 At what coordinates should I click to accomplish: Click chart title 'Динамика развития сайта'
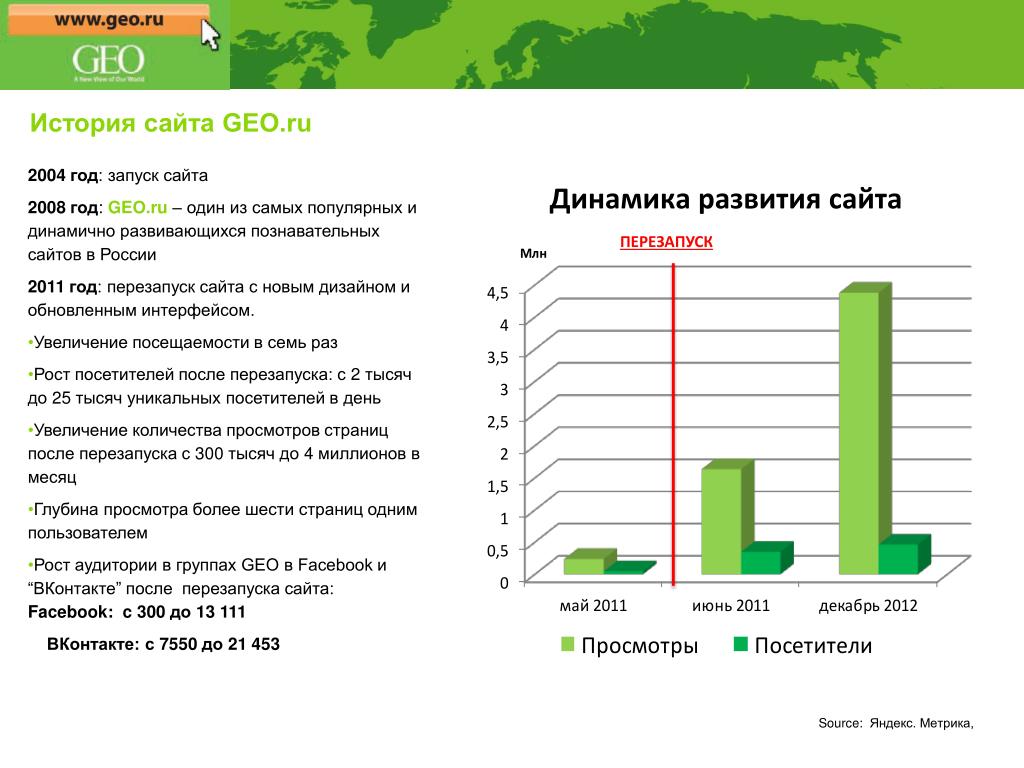(x=725, y=199)
